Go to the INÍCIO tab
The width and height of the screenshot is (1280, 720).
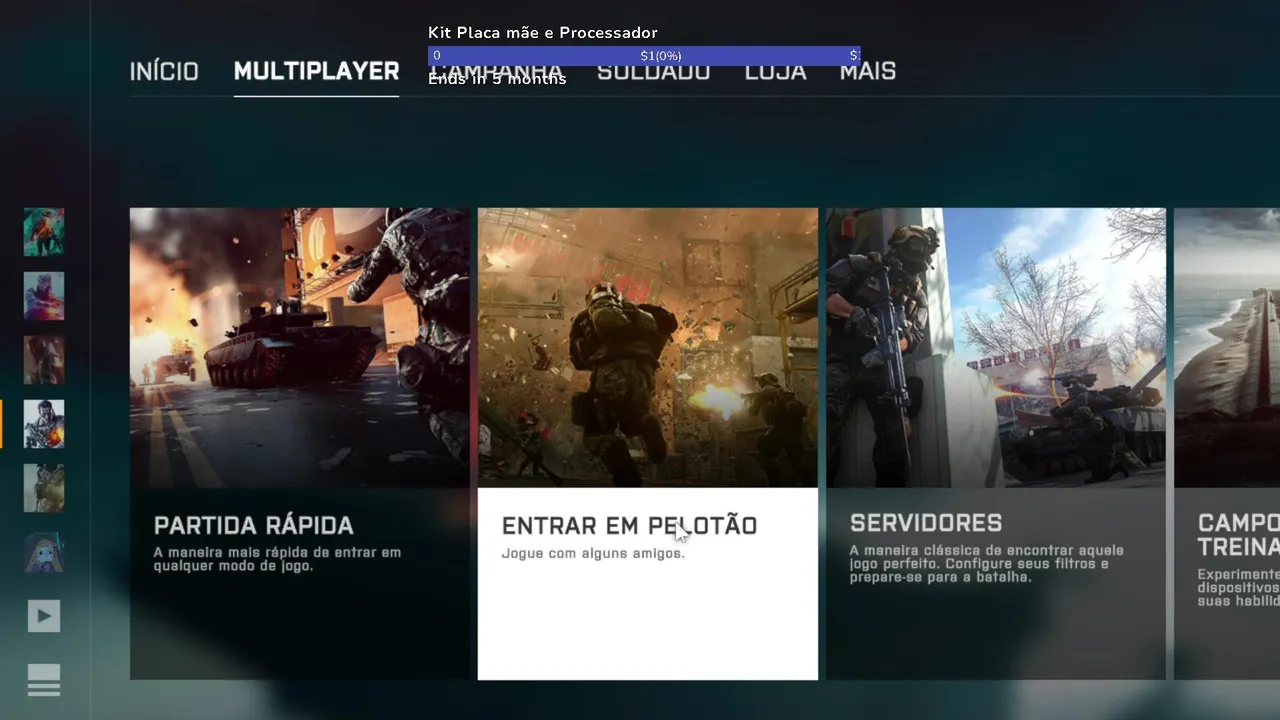164,71
